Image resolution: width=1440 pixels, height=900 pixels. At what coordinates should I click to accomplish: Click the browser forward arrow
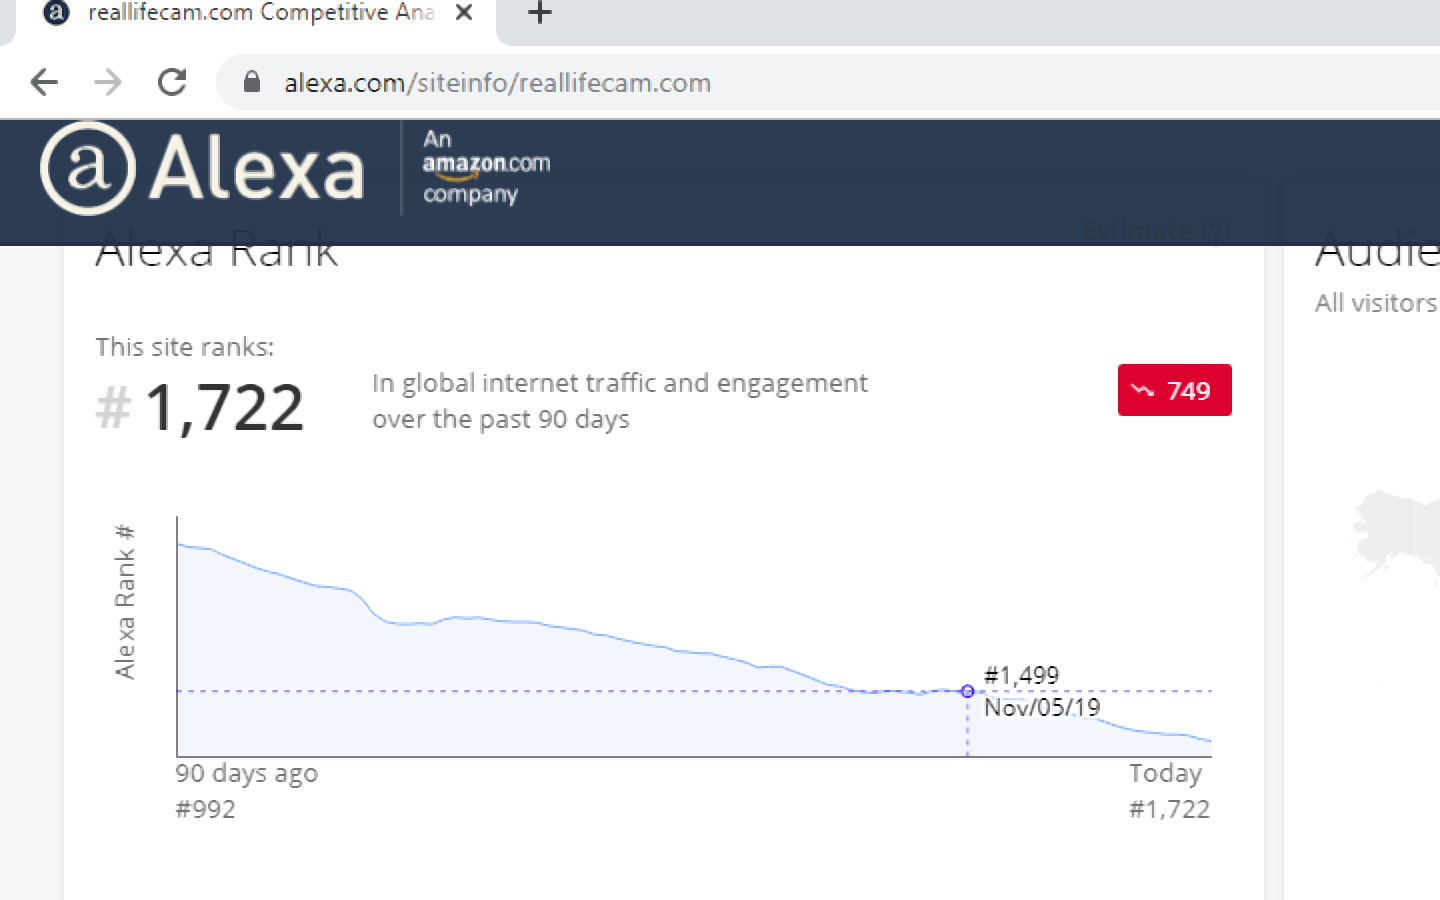(108, 82)
